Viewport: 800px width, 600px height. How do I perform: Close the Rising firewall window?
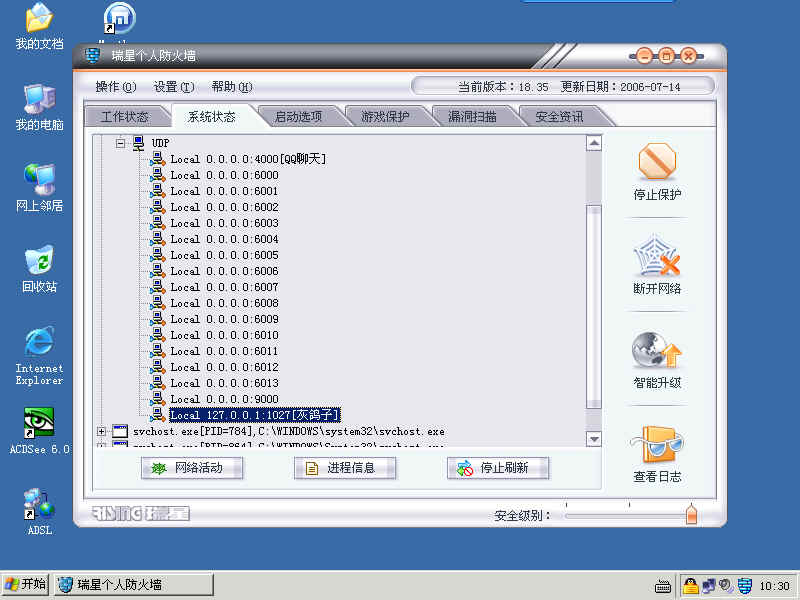688,55
